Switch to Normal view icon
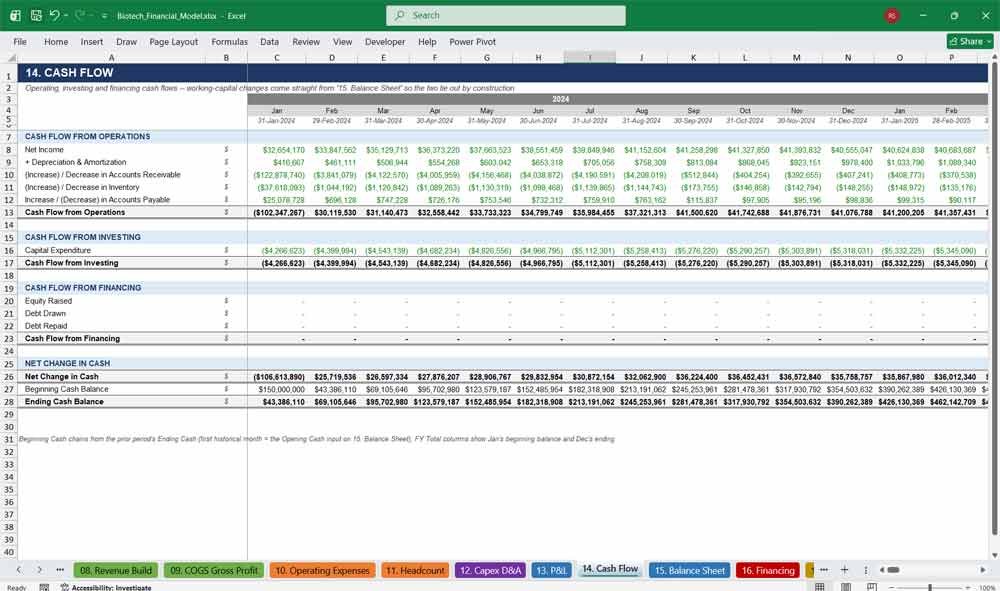Image resolution: width=1000 pixels, height=591 pixels. tap(820, 587)
